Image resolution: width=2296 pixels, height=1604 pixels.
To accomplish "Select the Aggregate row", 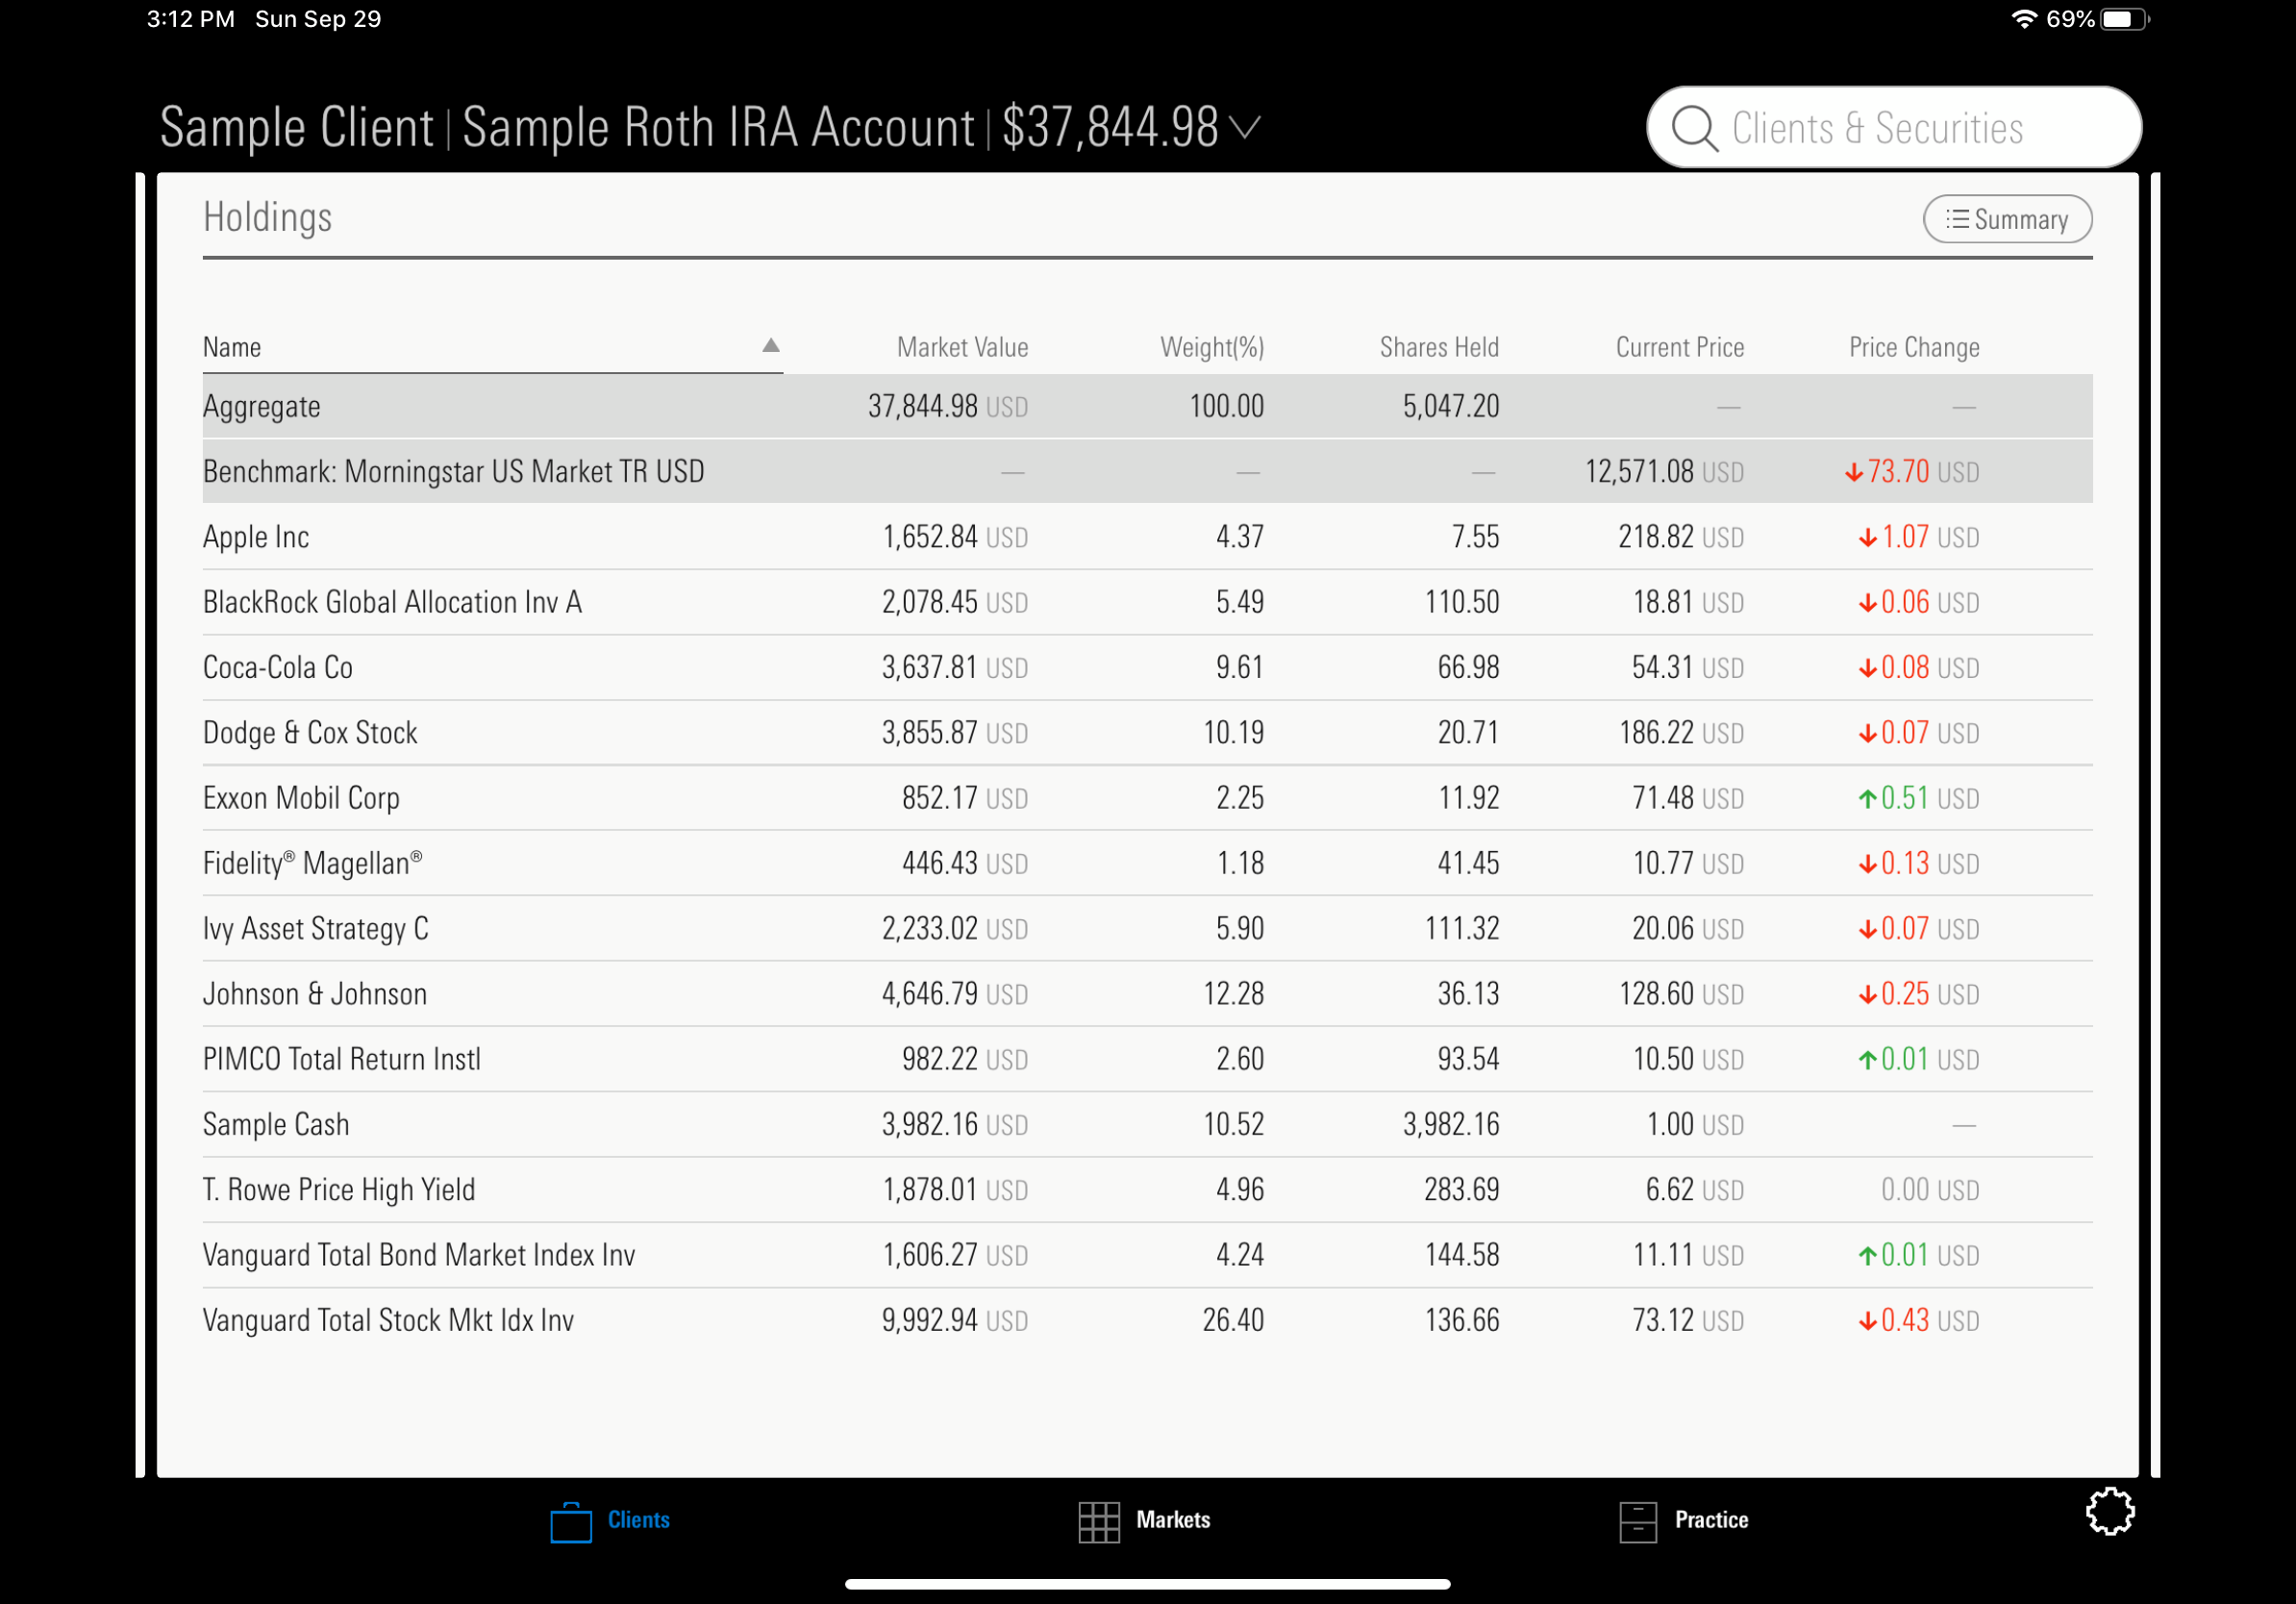I will click(1147, 407).
